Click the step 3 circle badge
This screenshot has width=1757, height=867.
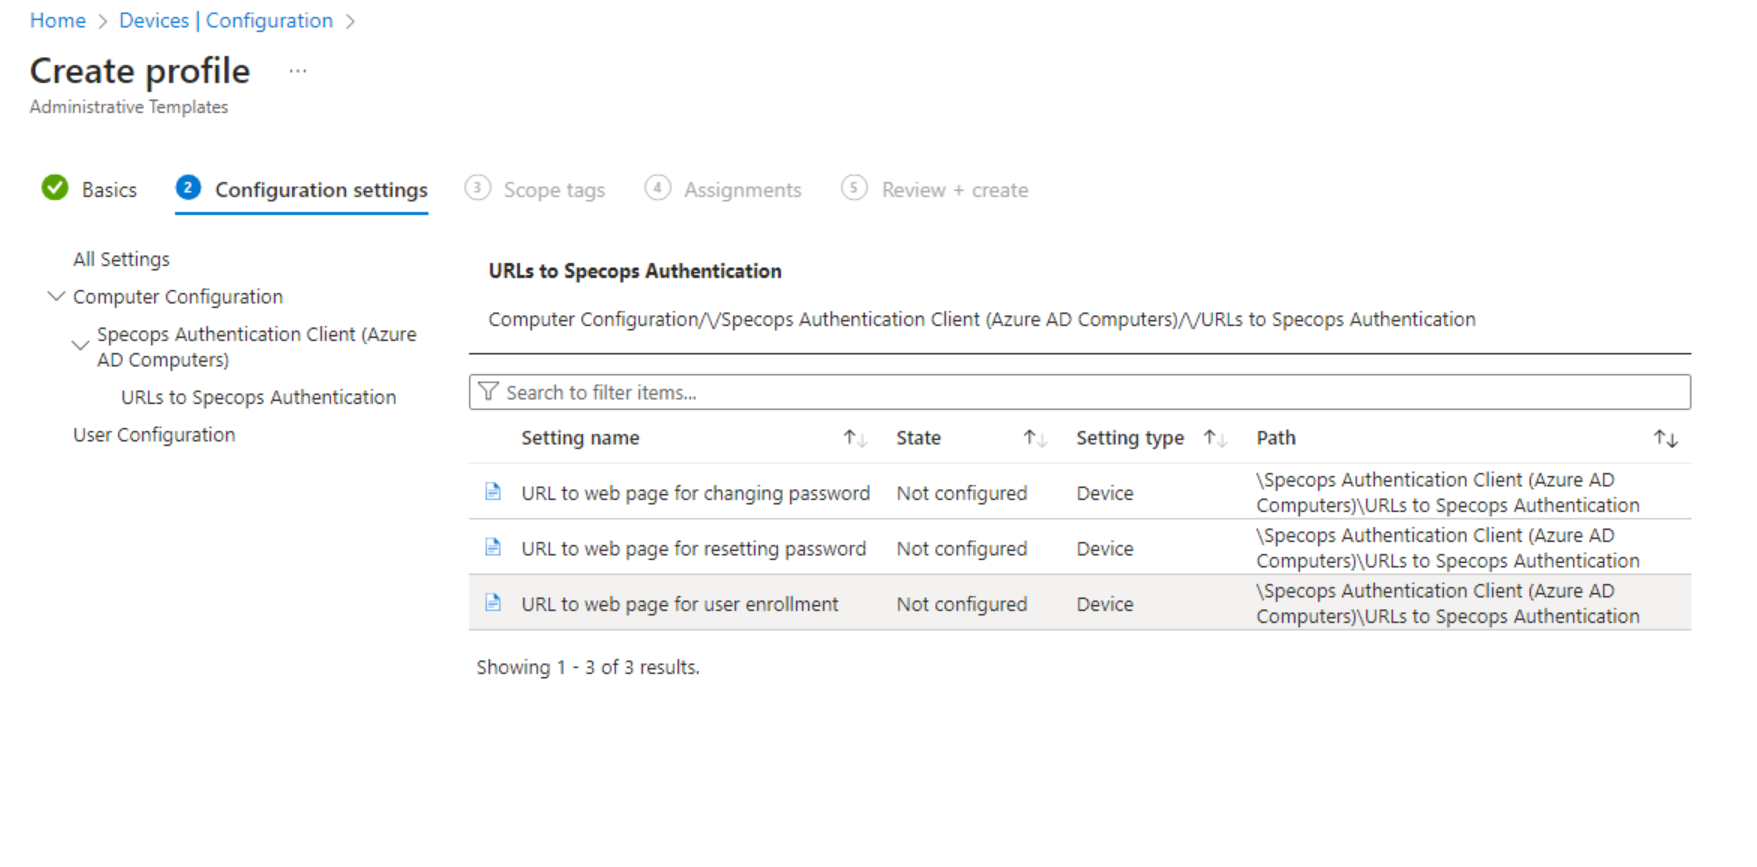coord(478,188)
